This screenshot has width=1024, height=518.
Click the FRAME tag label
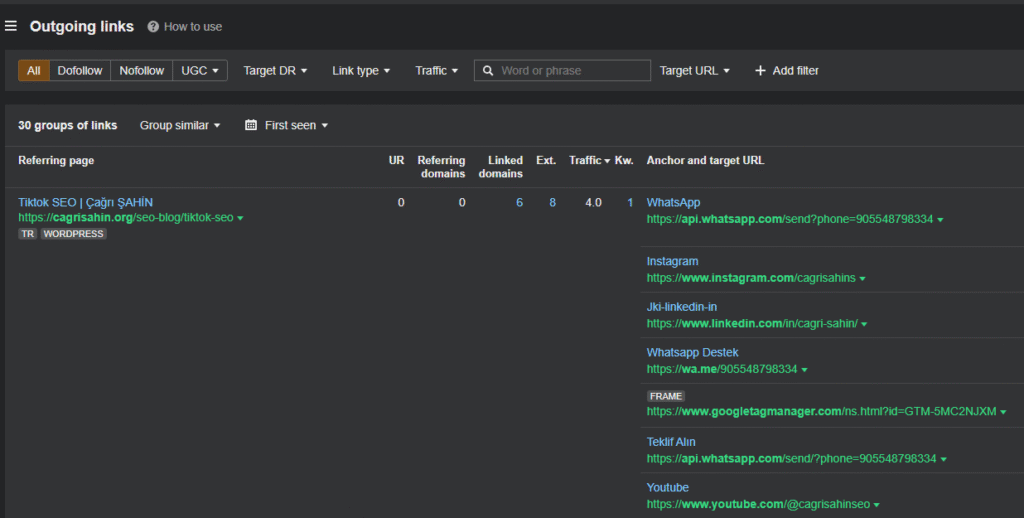(665, 396)
